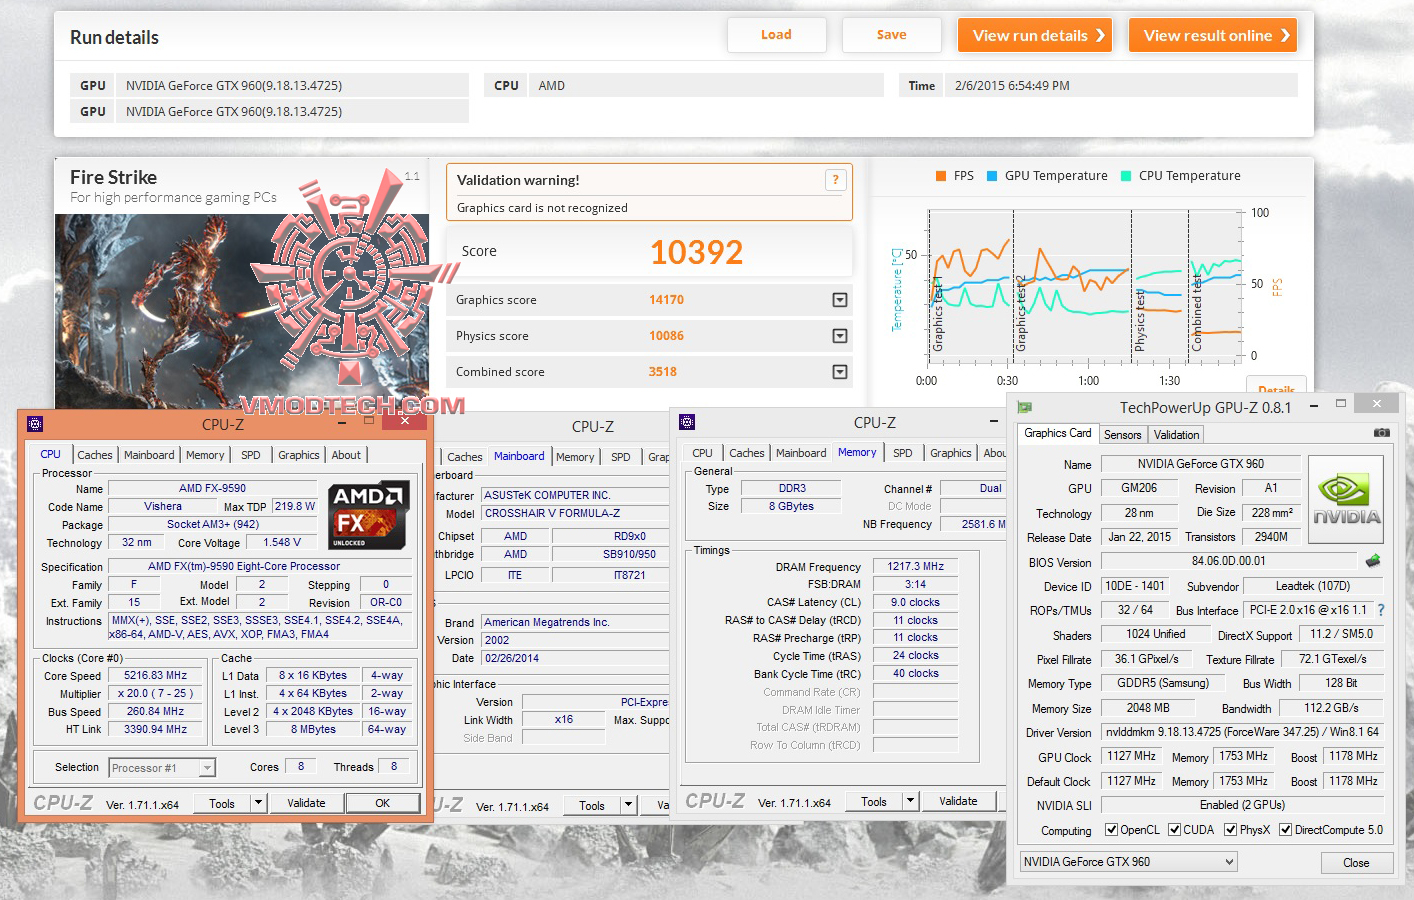
Task: Expand the Graphics score details
Action: click(x=840, y=300)
